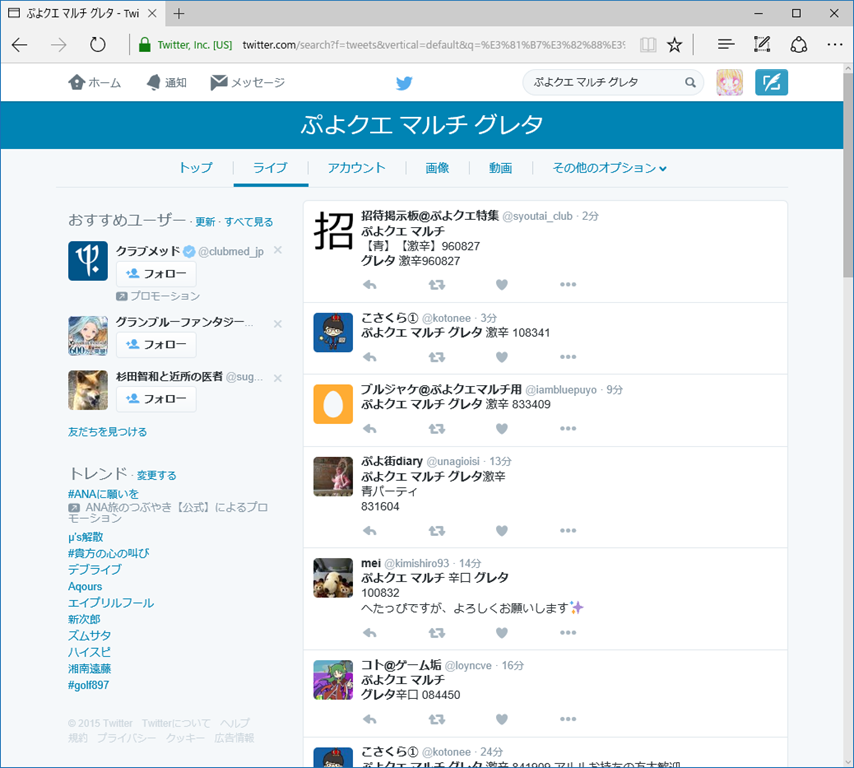Open trend エイプリルフール

(111, 603)
